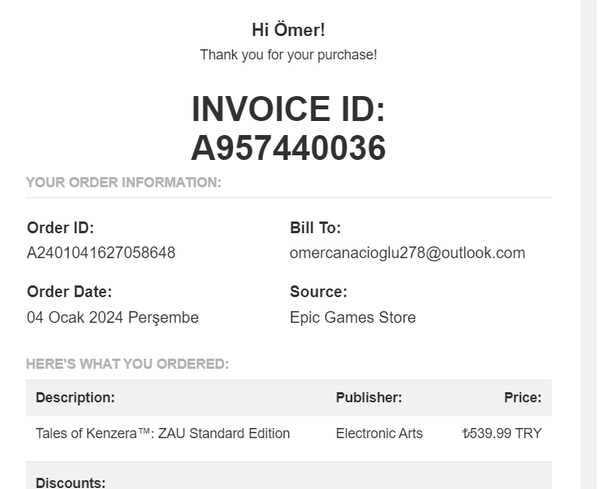Screen dimensions: 600x489
Task: Select the Order ID value A2401041627058648
Action: click(x=101, y=253)
